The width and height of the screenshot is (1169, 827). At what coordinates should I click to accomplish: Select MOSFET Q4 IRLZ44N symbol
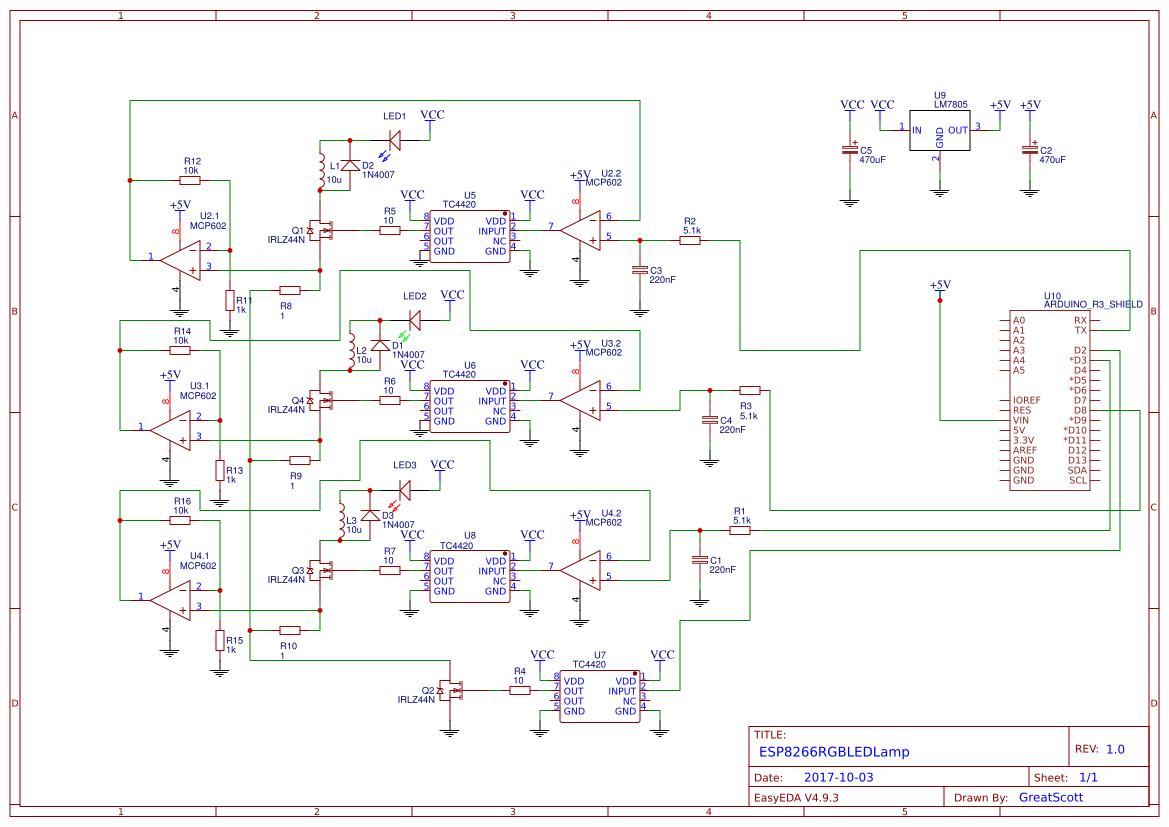click(322, 400)
